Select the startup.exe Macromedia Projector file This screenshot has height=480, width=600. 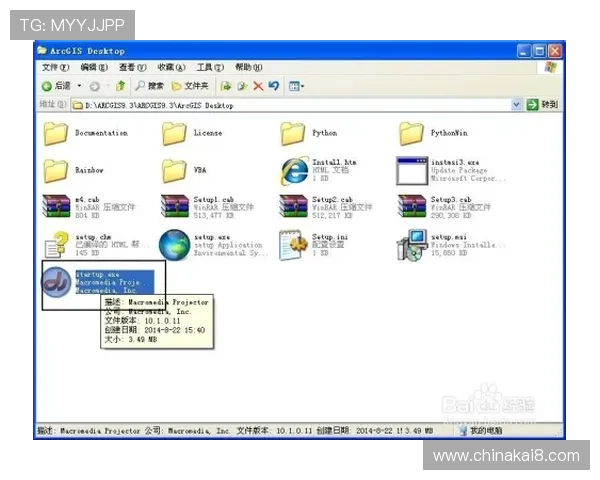tap(56, 282)
